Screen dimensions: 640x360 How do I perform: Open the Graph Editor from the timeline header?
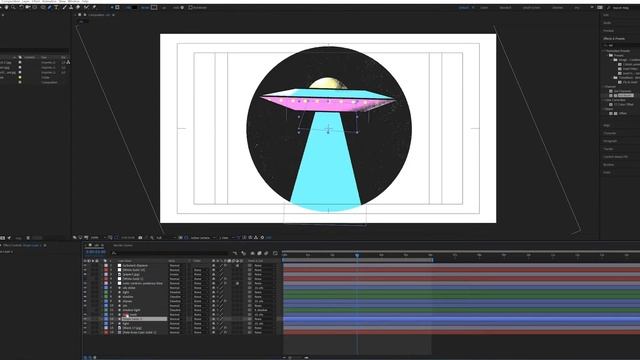tap(275, 253)
